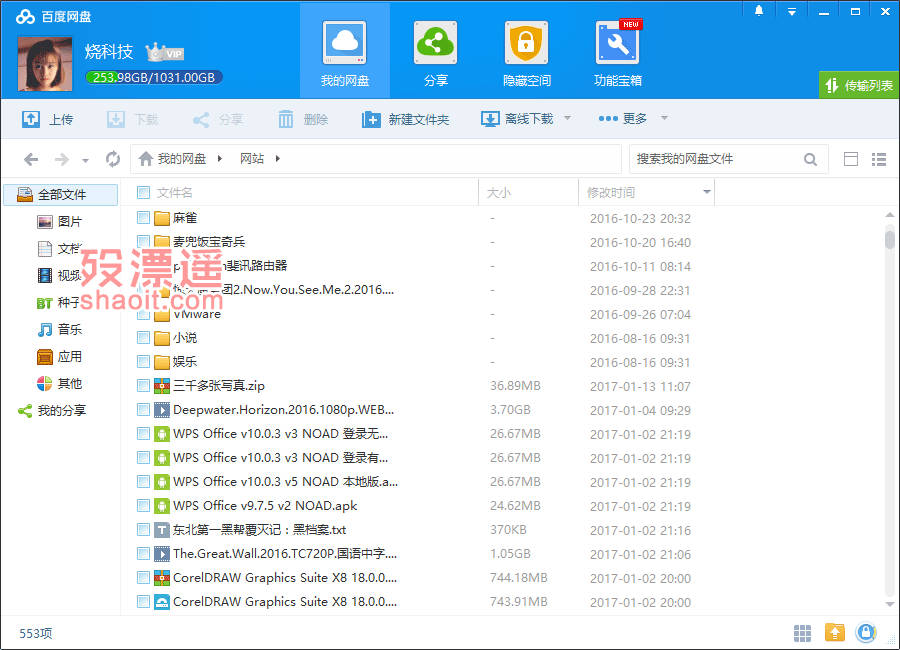Image resolution: width=900 pixels, height=650 pixels.
Task: Click the 离线下载 button
Action: coord(517,119)
